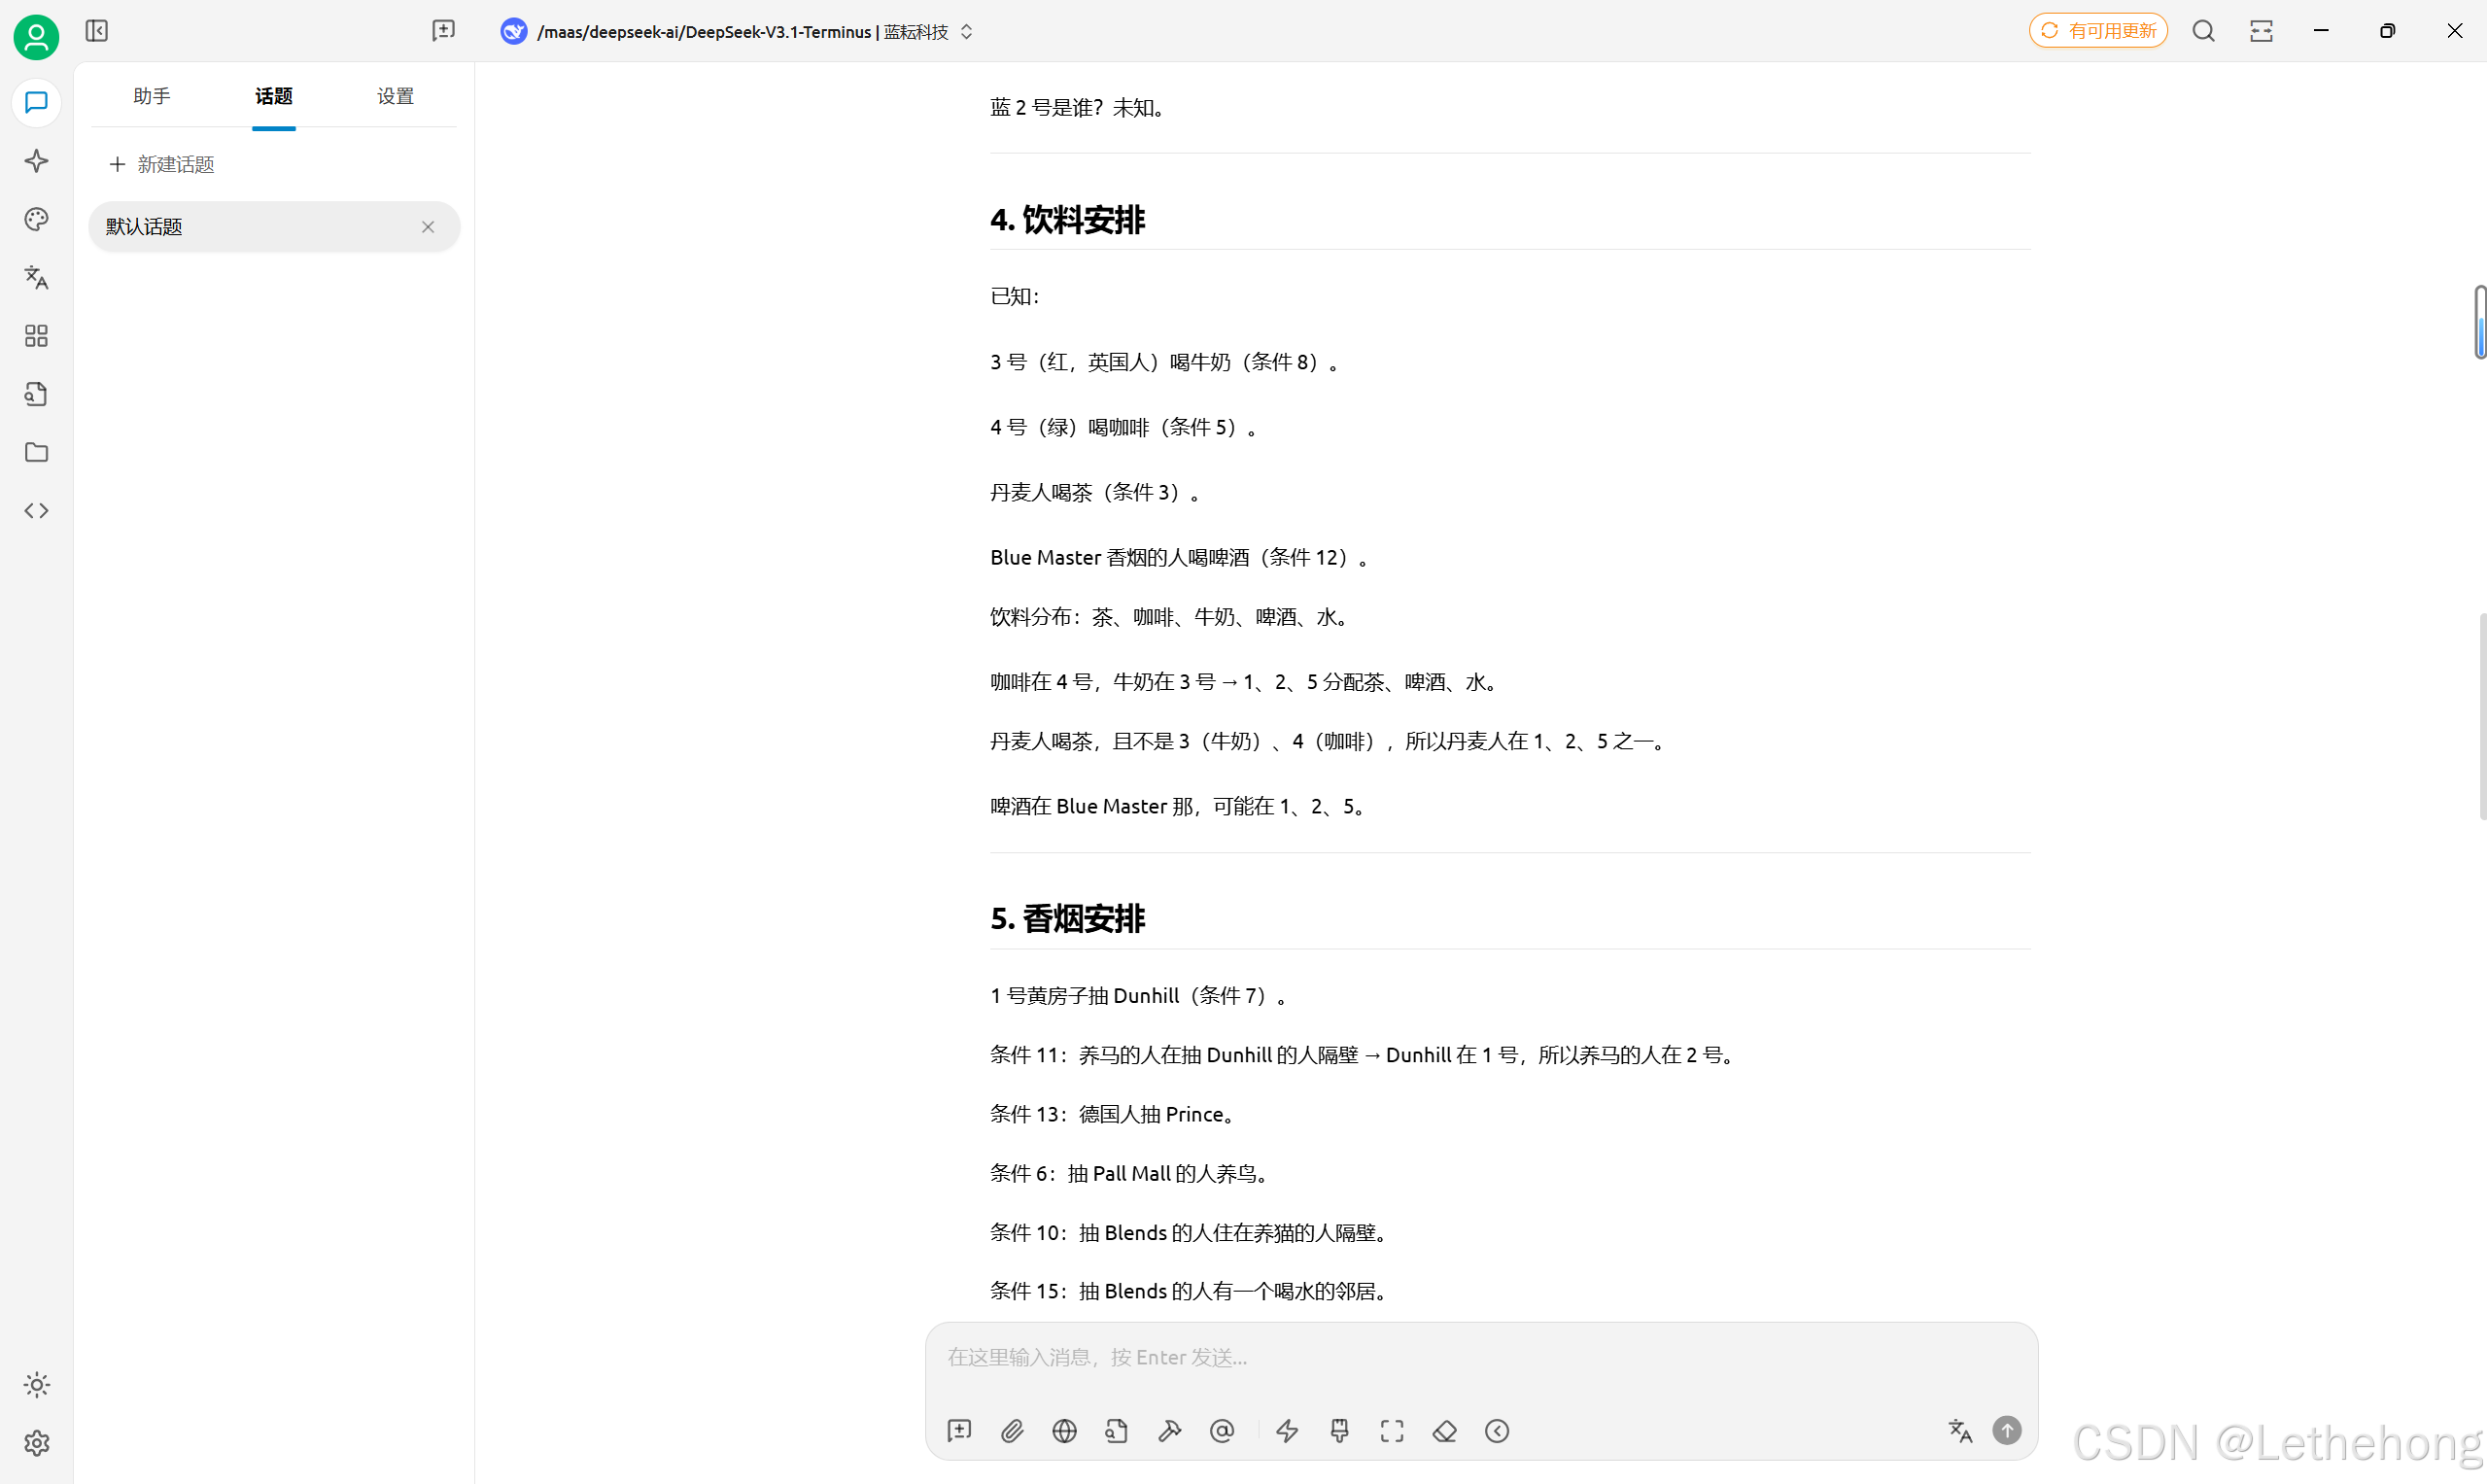Screen dimensions: 2487x1484
Task: Click the clear context brush icon
Action: [x=1339, y=1431]
